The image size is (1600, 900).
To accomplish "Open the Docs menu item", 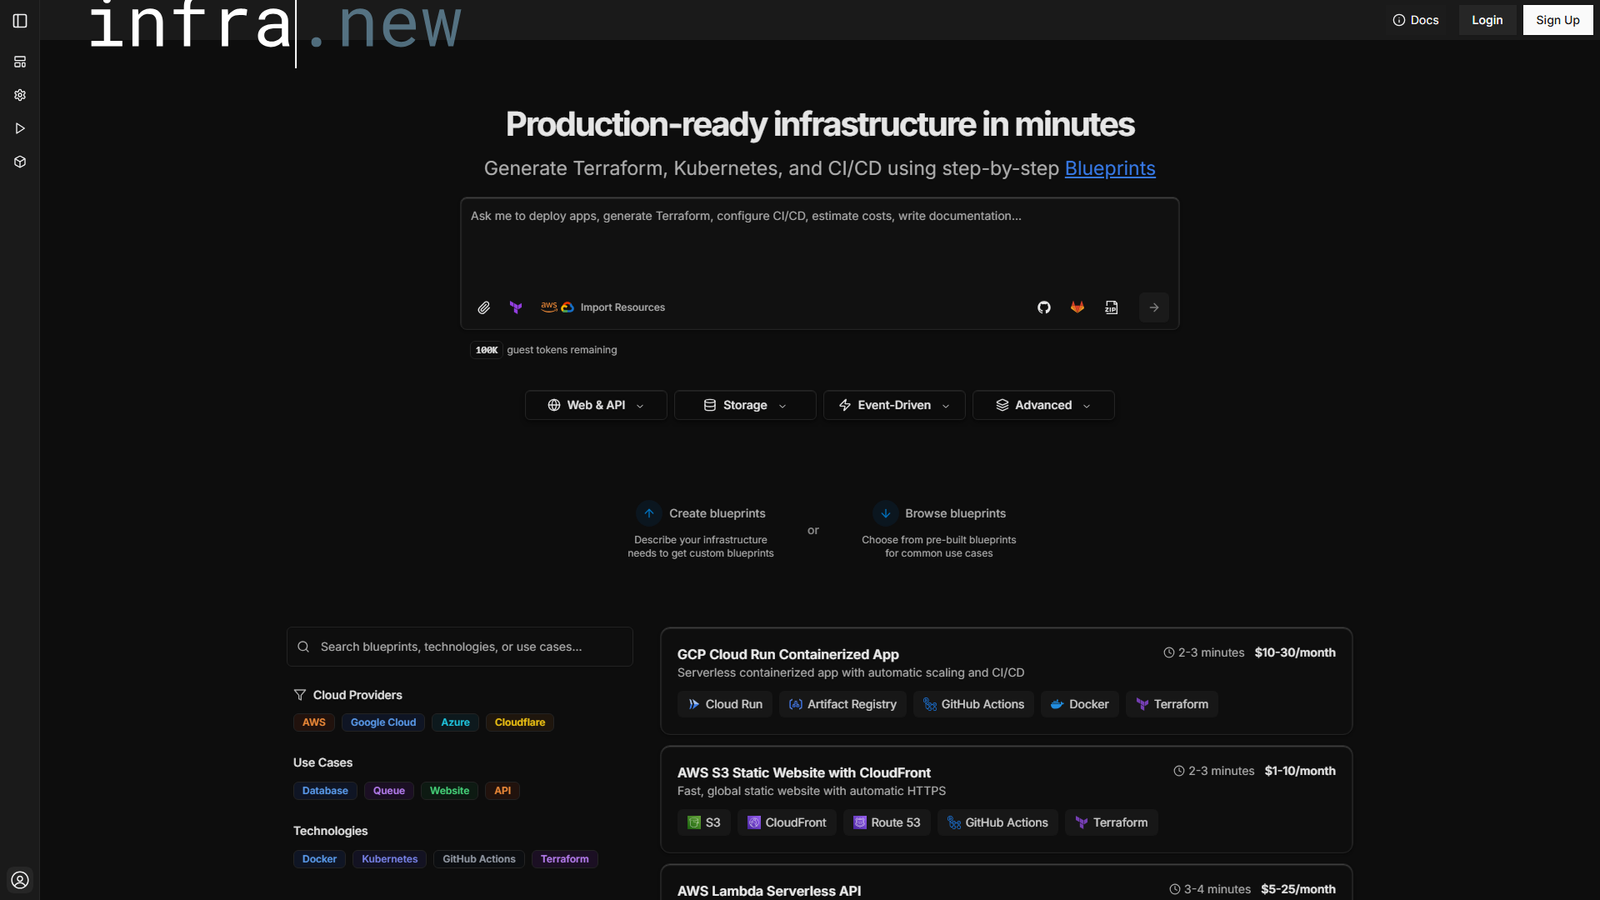I will pos(1415,19).
